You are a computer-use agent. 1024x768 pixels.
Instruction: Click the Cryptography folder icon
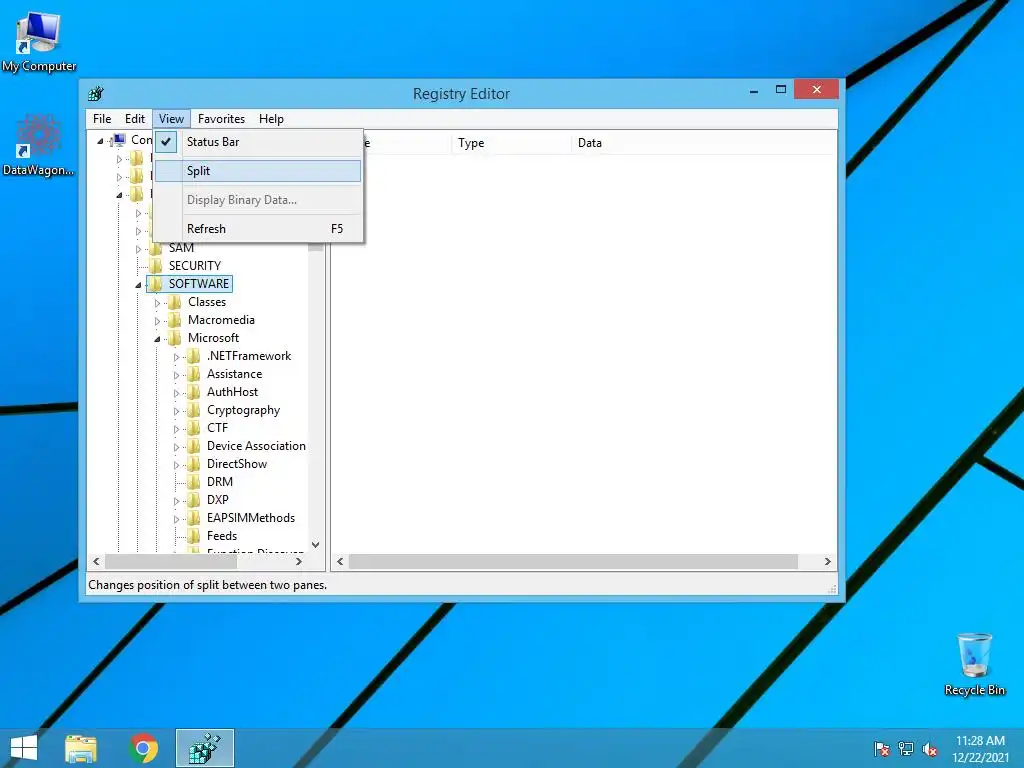[194, 410]
